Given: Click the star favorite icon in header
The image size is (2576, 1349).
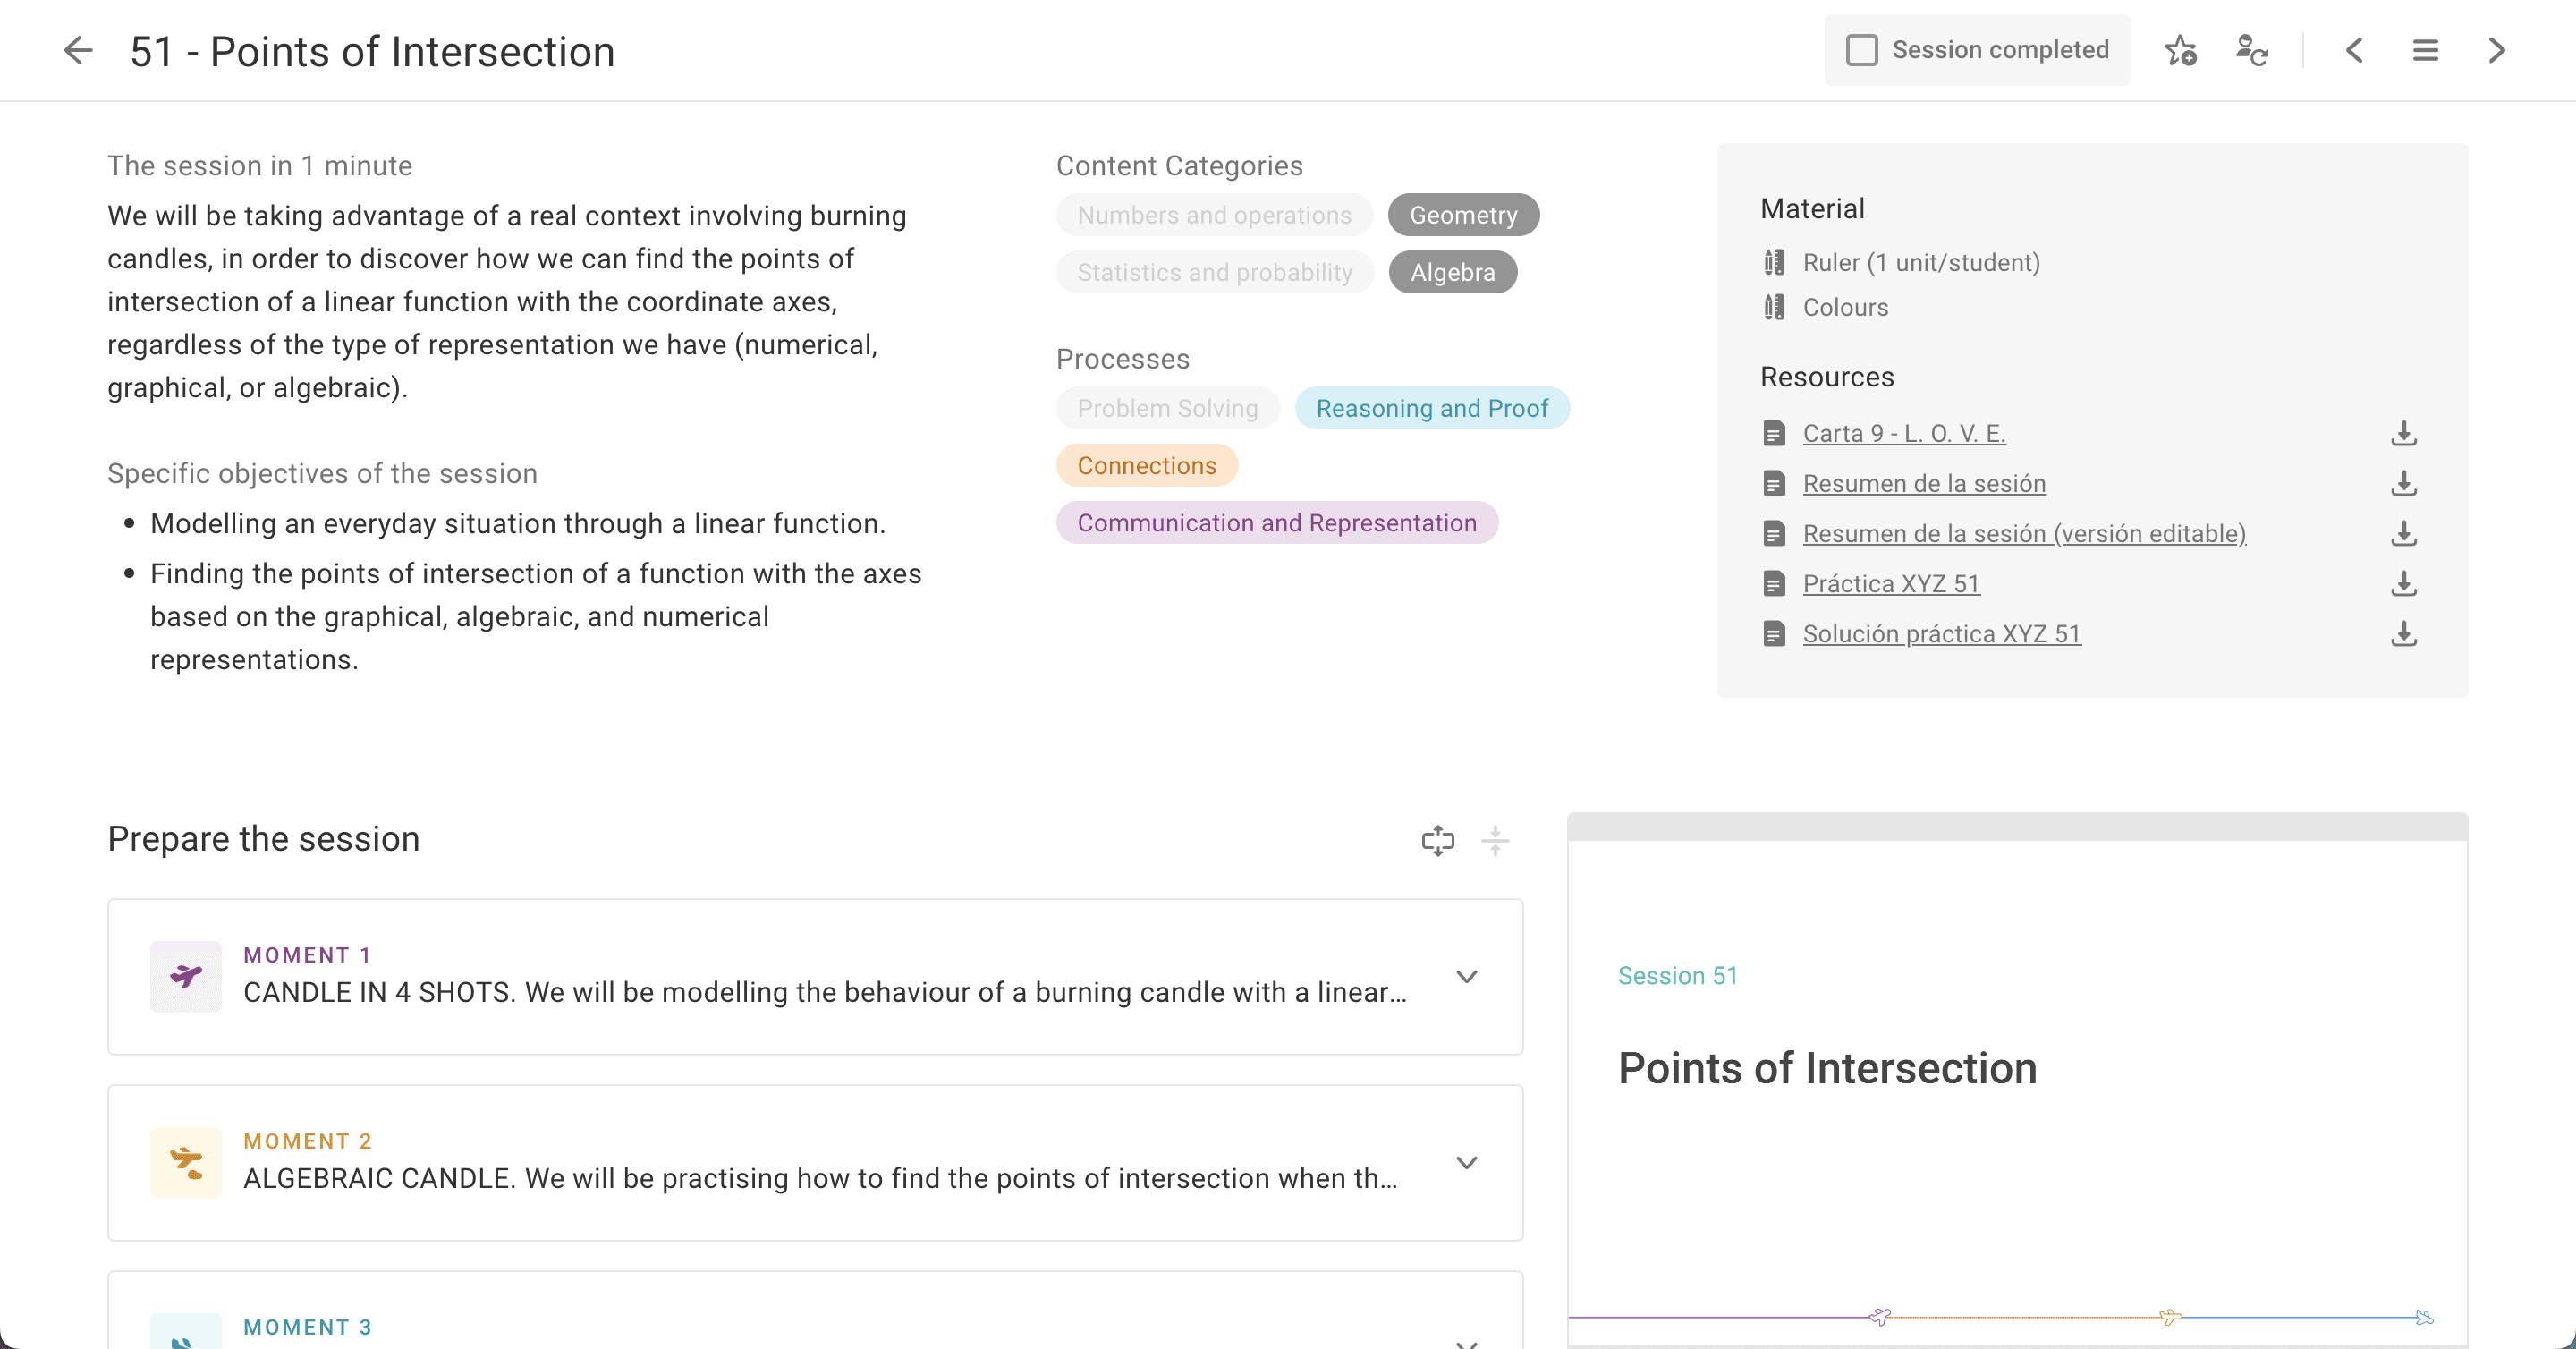Looking at the screenshot, I should 2180,50.
